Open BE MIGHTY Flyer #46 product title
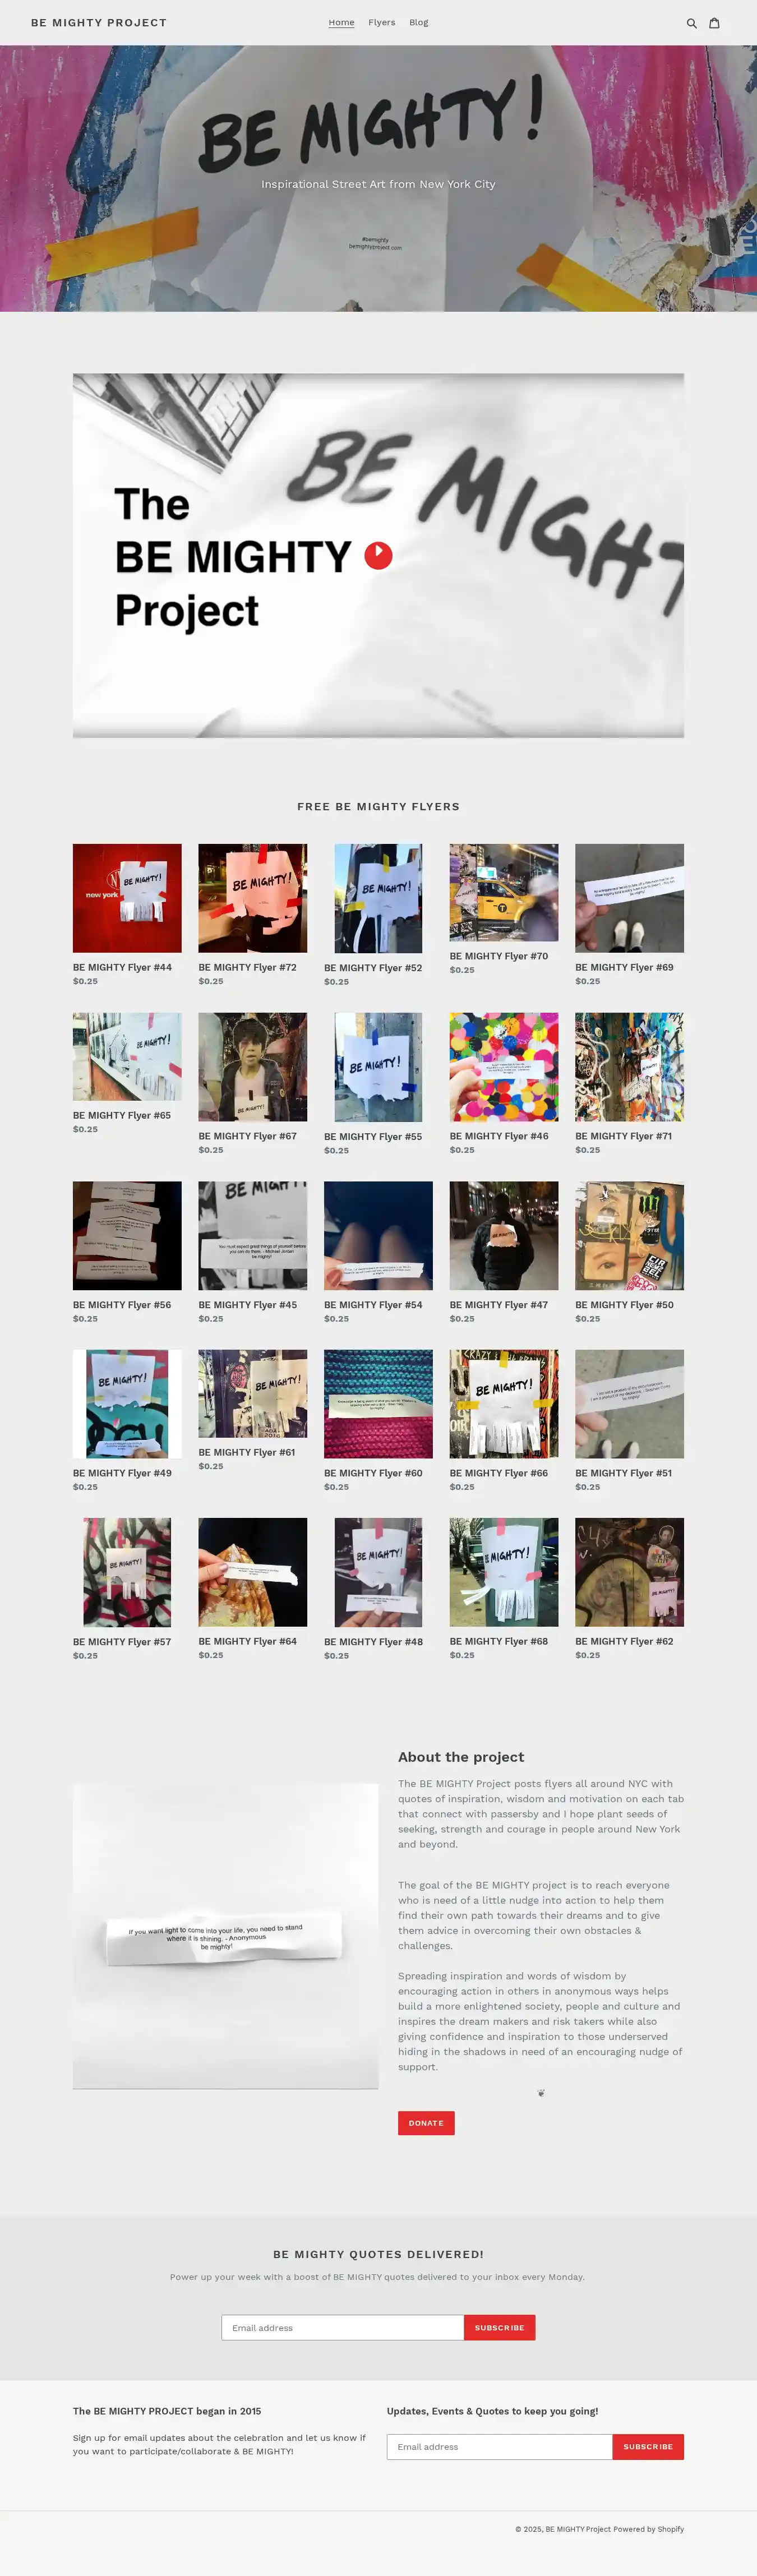 (x=499, y=1136)
